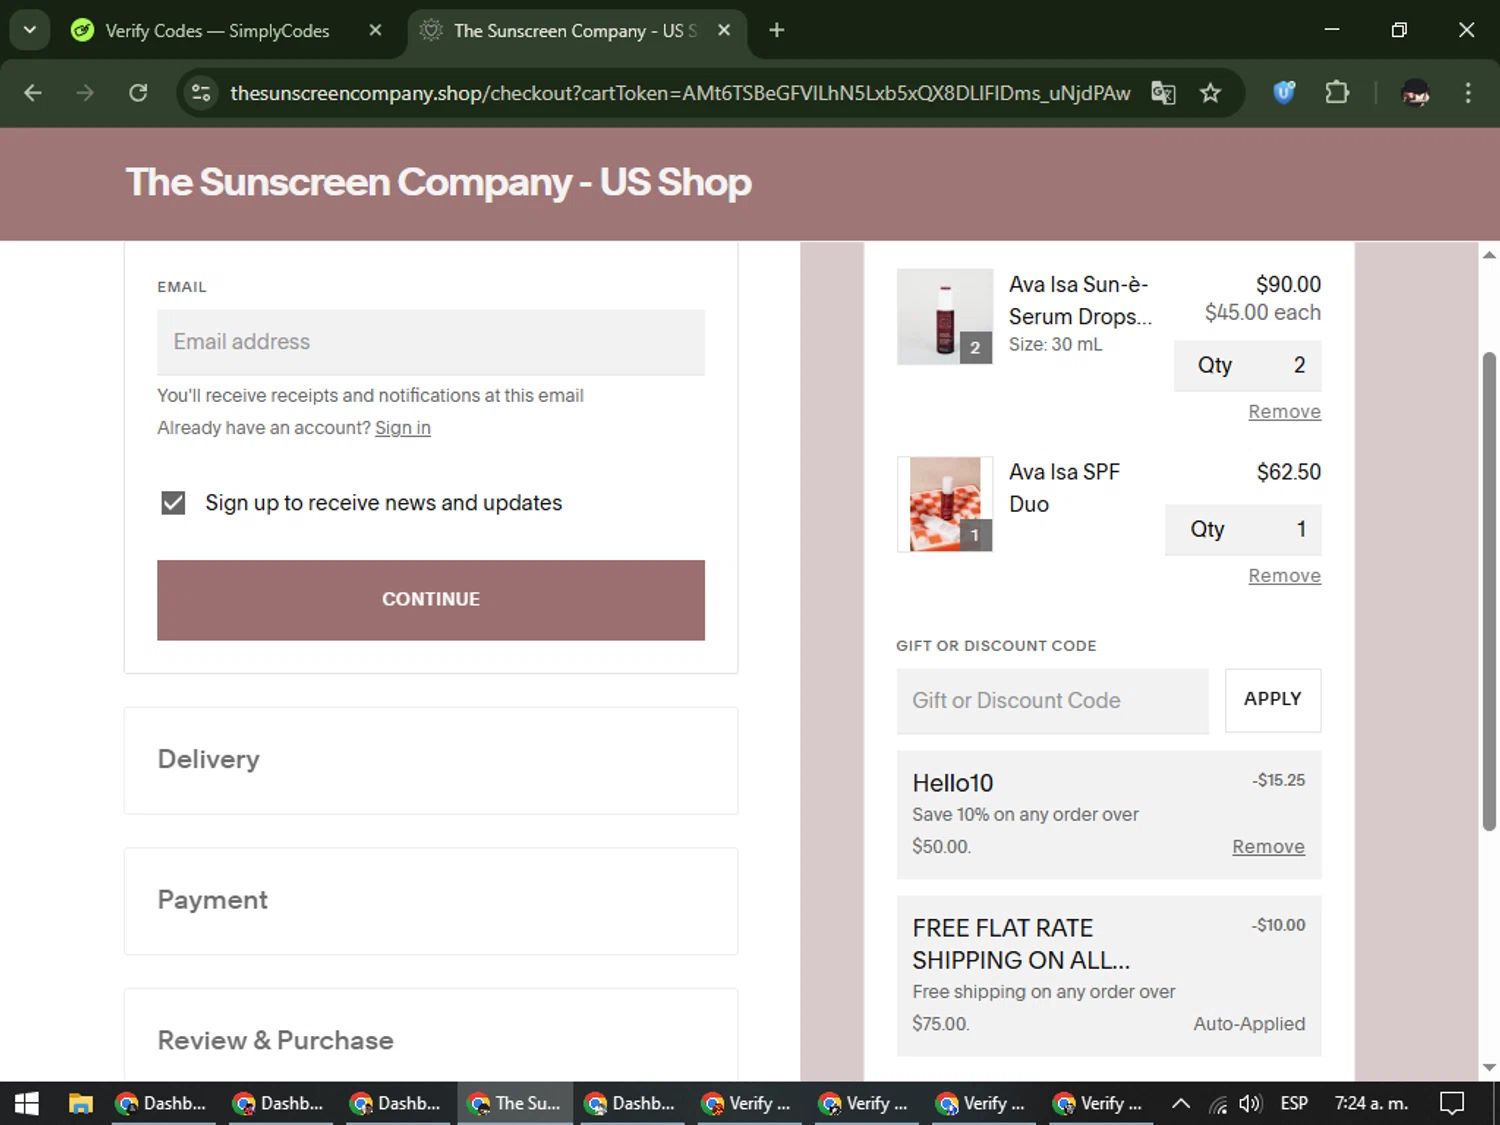Click the Hello10 -$15.25 amount
Screen dimensions: 1500x1125
point(1278,780)
